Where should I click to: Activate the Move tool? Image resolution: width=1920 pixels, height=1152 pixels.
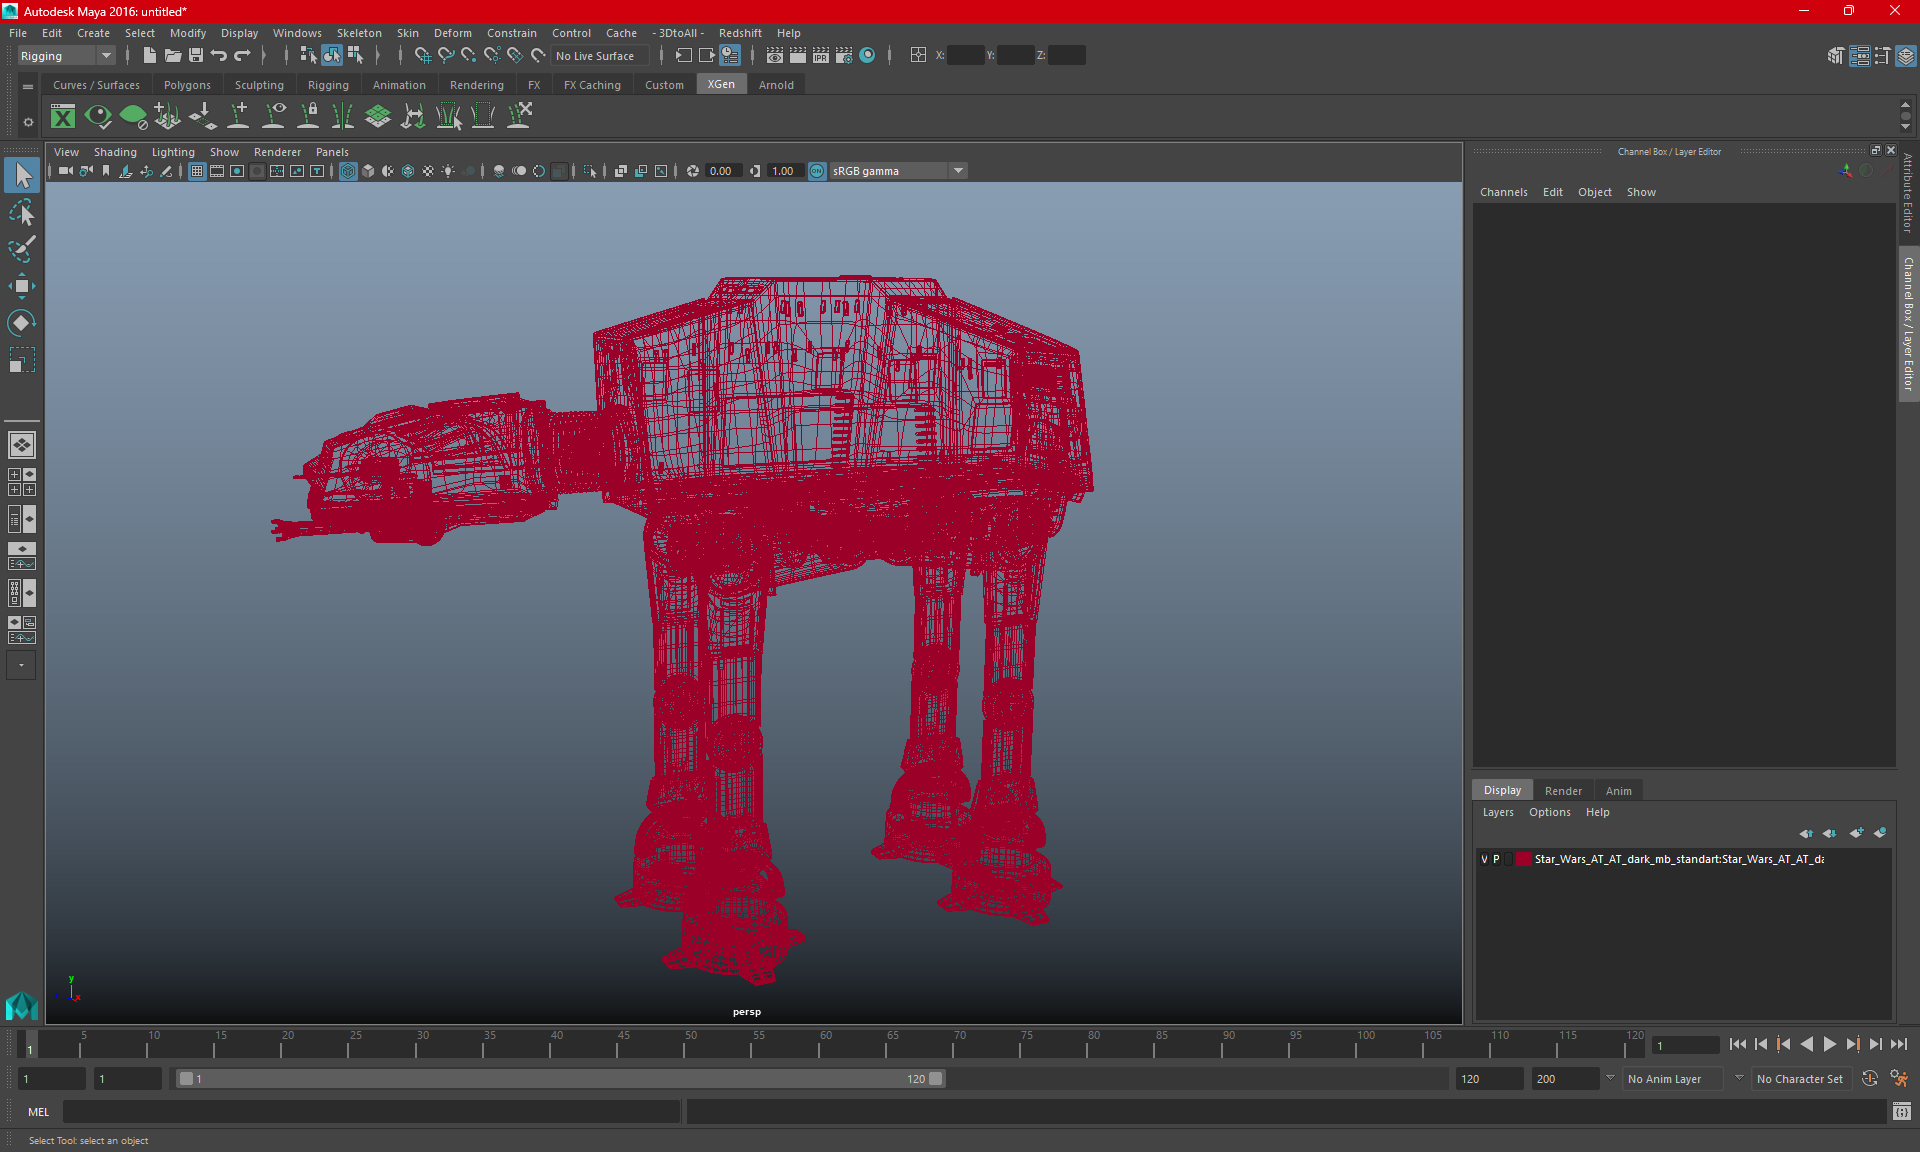pyautogui.click(x=21, y=286)
